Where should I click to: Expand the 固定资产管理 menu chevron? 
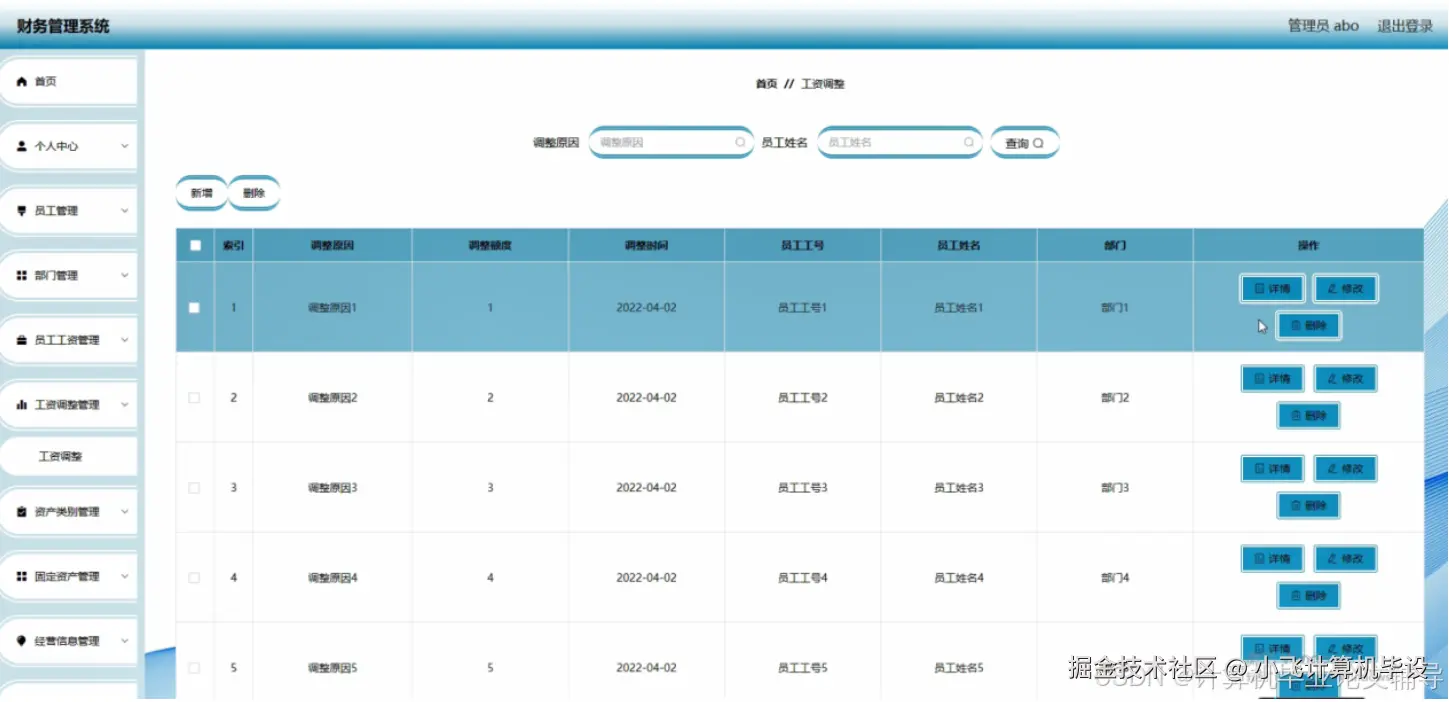click(x=125, y=577)
